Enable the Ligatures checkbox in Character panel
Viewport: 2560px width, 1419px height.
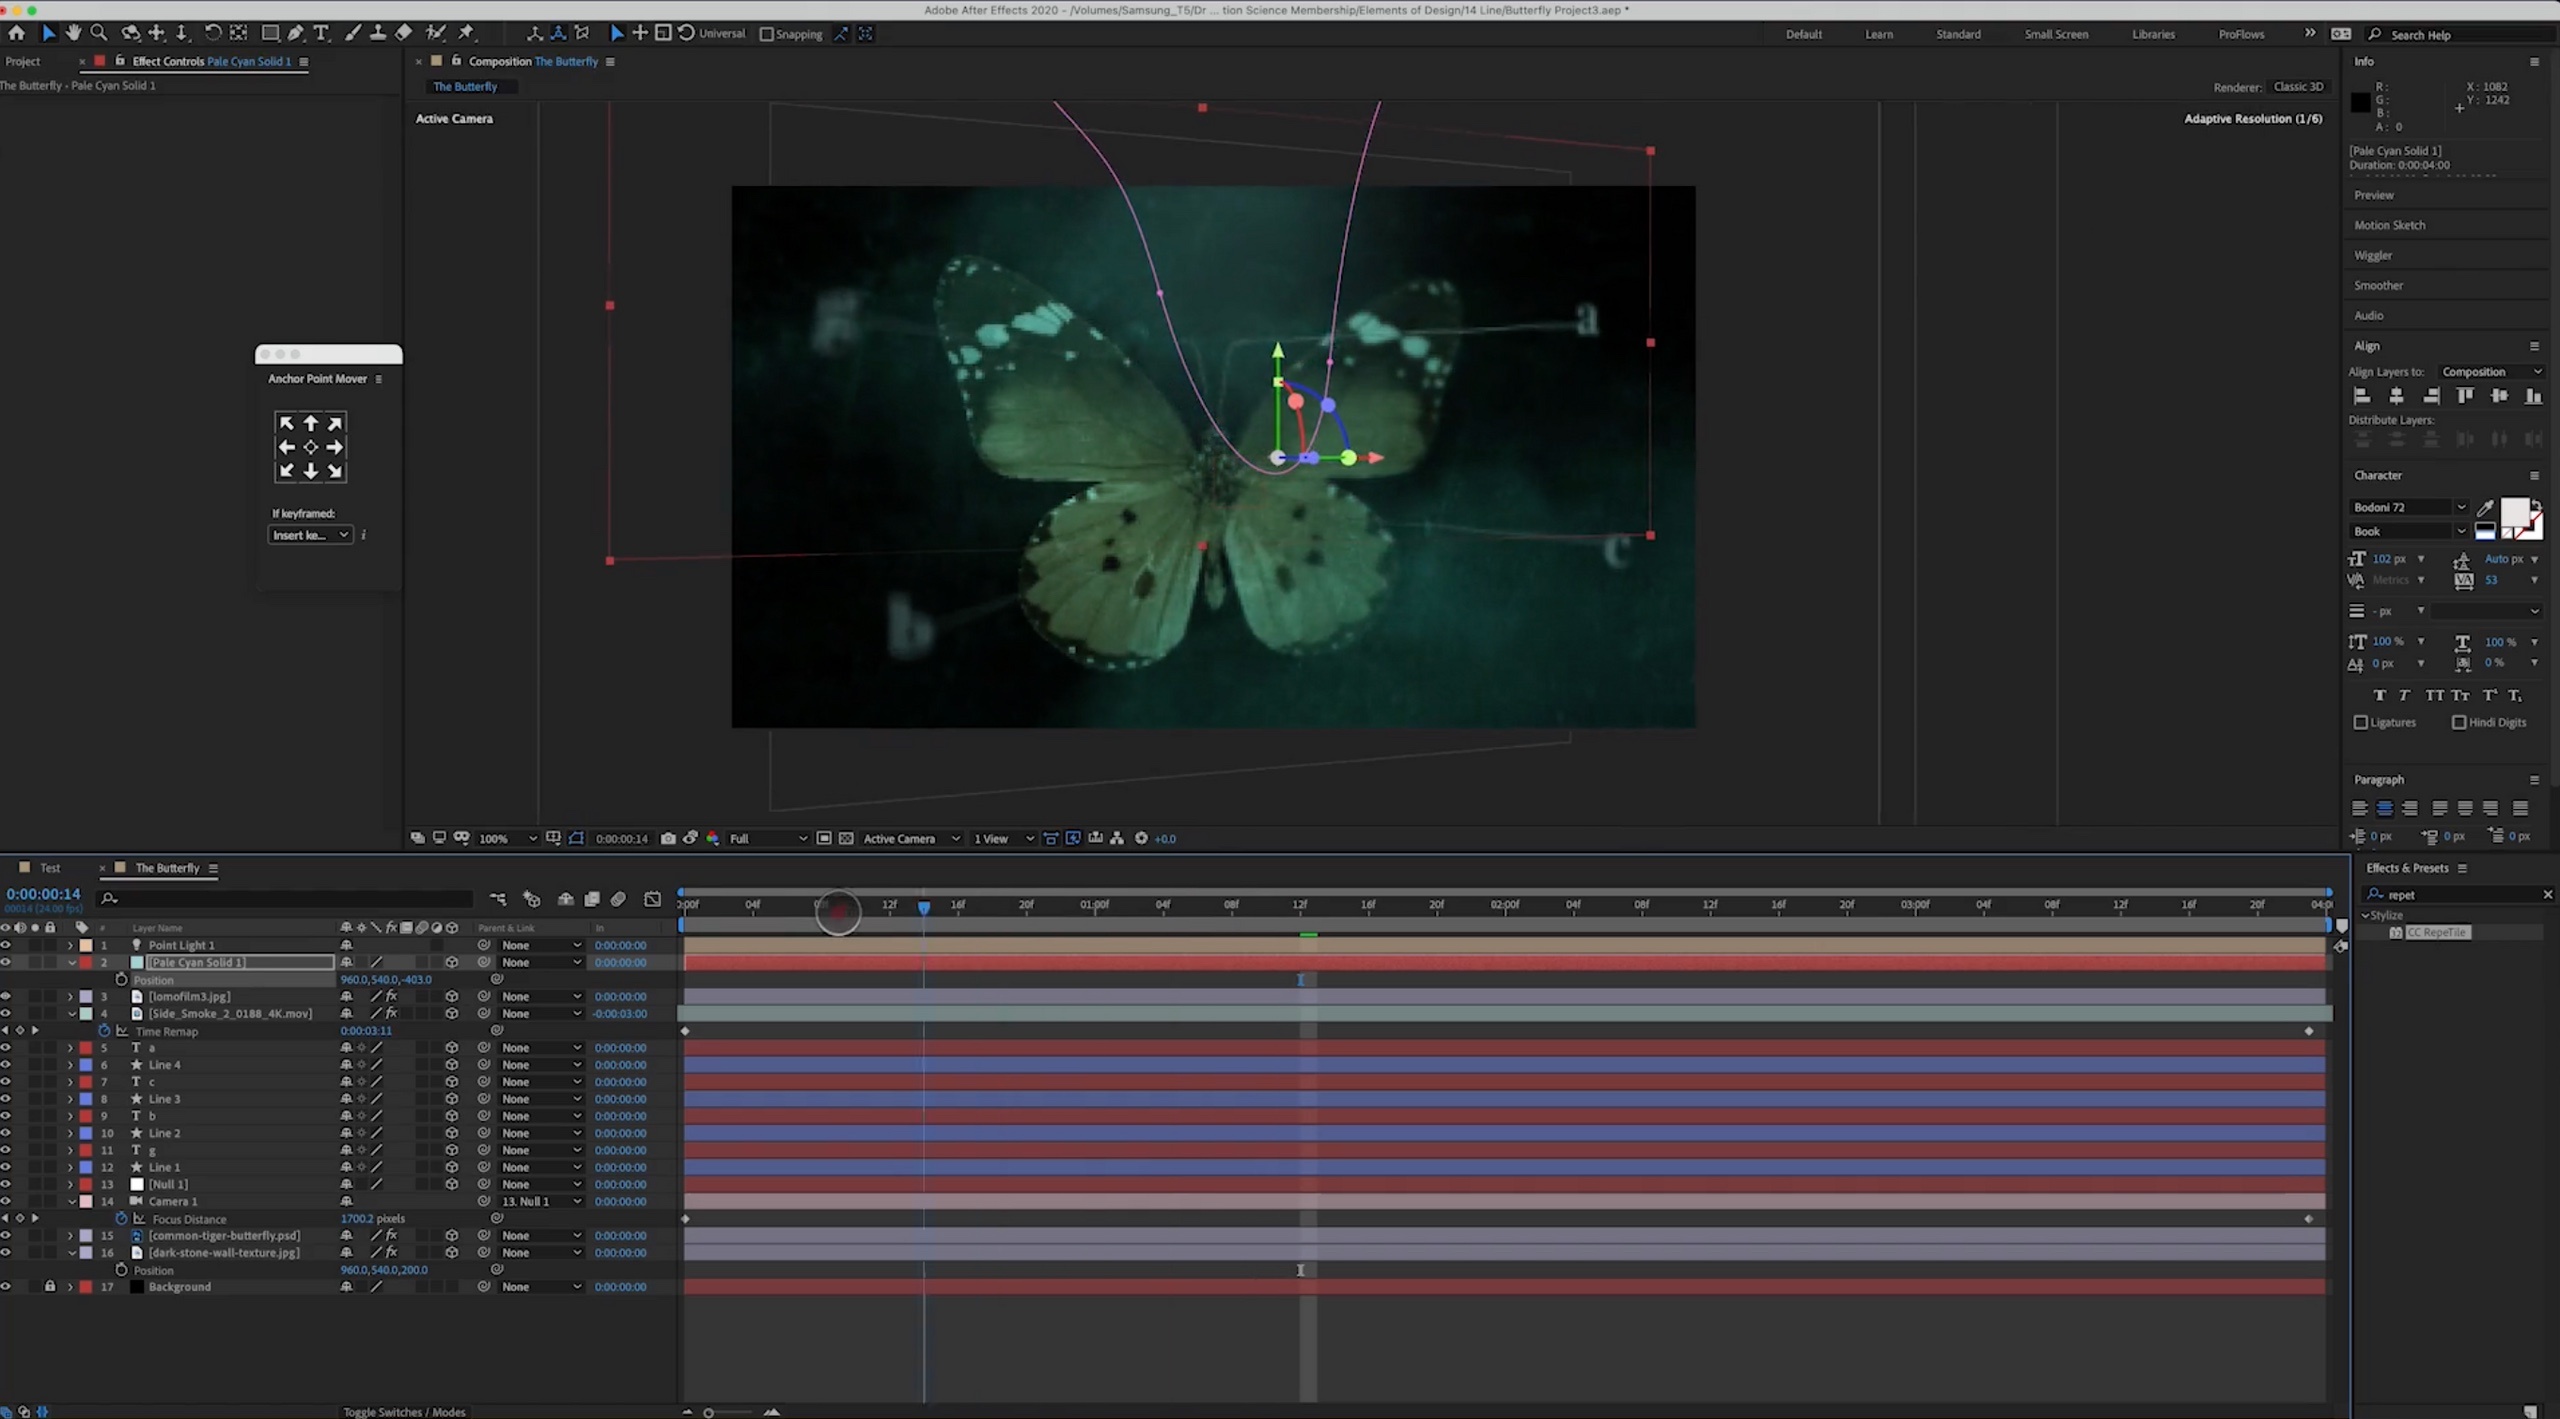tap(2361, 722)
